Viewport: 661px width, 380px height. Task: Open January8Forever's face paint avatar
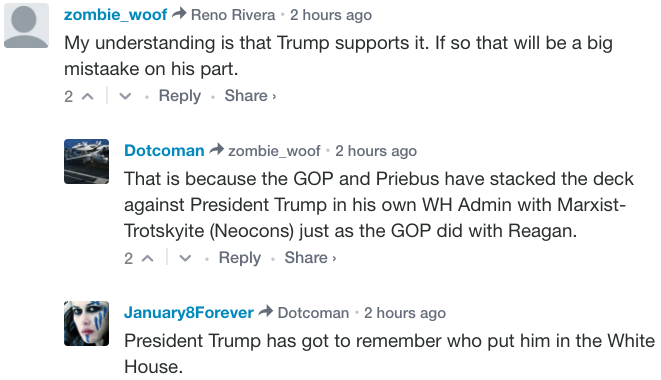86,323
